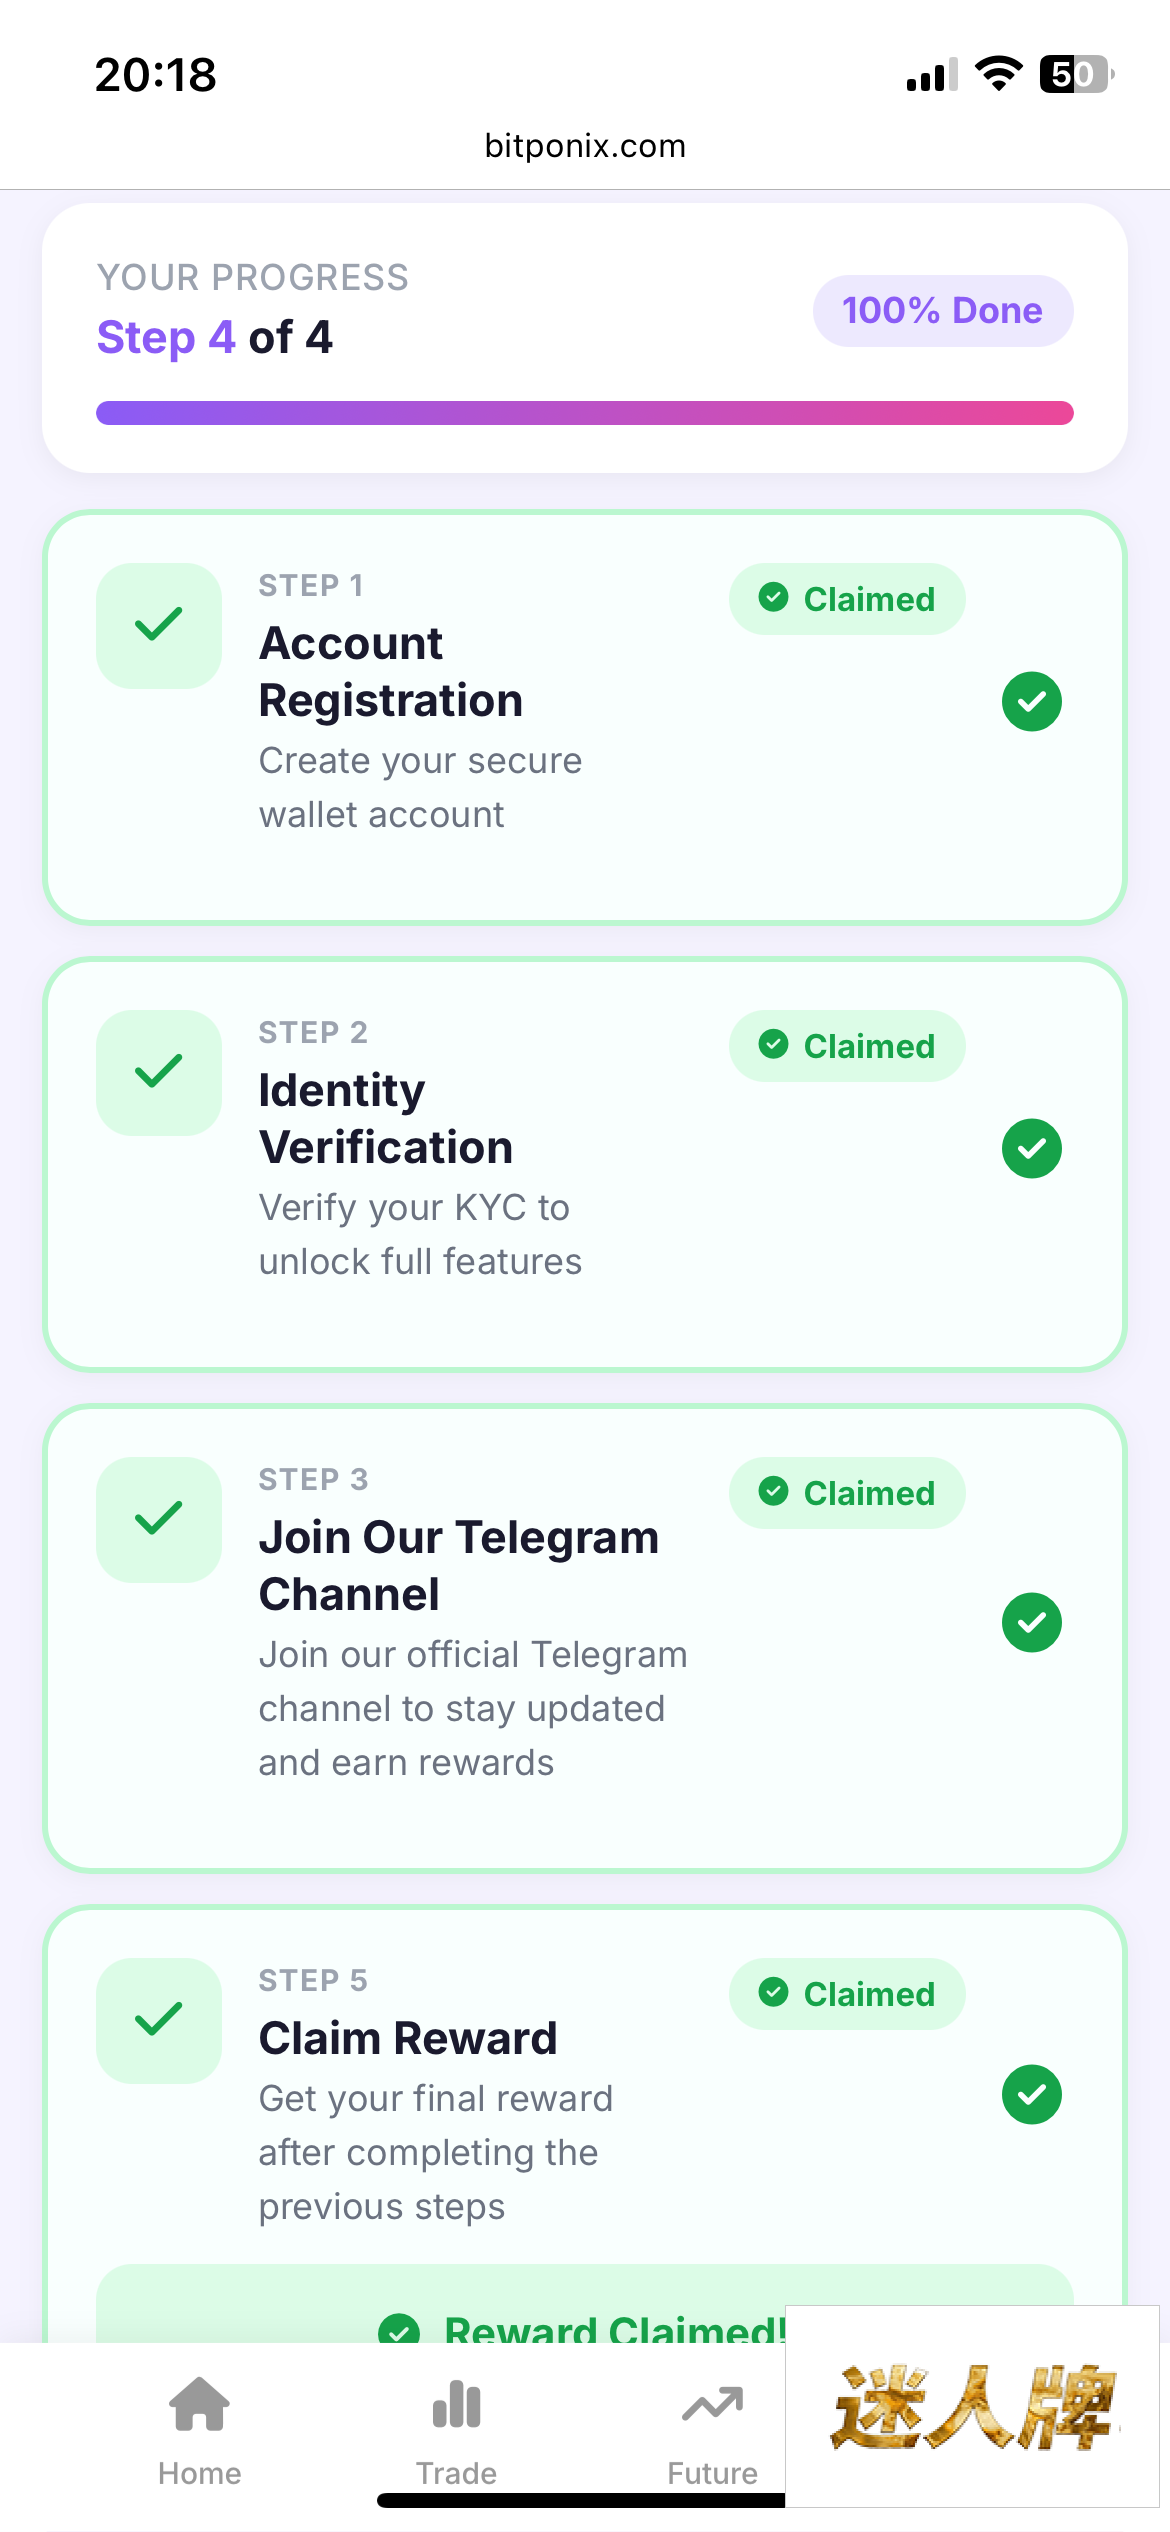Click the round green check for Identity Verification
Image resolution: width=1170 pixels, height=2532 pixels.
[x=1031, y=1149]
